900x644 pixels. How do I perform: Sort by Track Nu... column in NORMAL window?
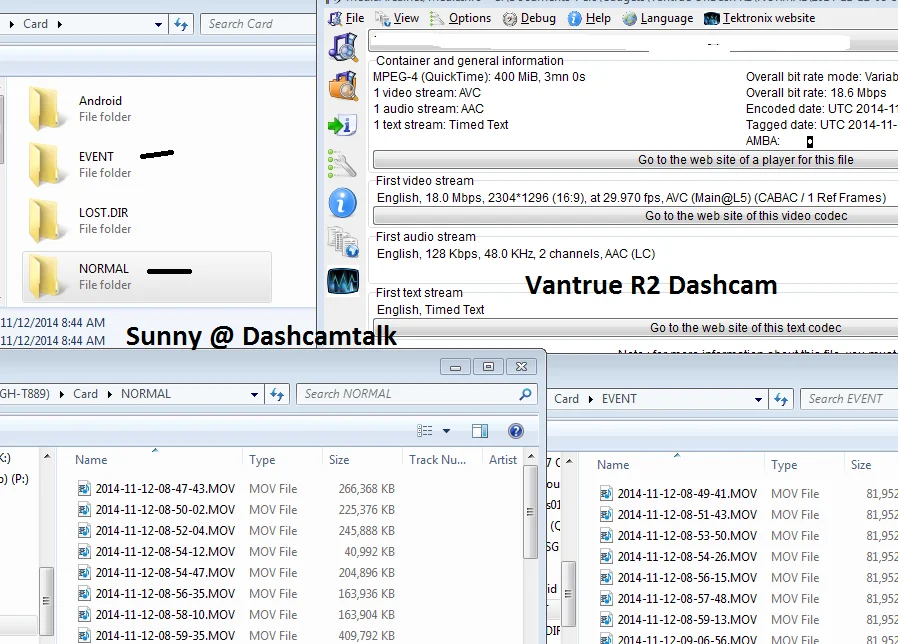442,460
